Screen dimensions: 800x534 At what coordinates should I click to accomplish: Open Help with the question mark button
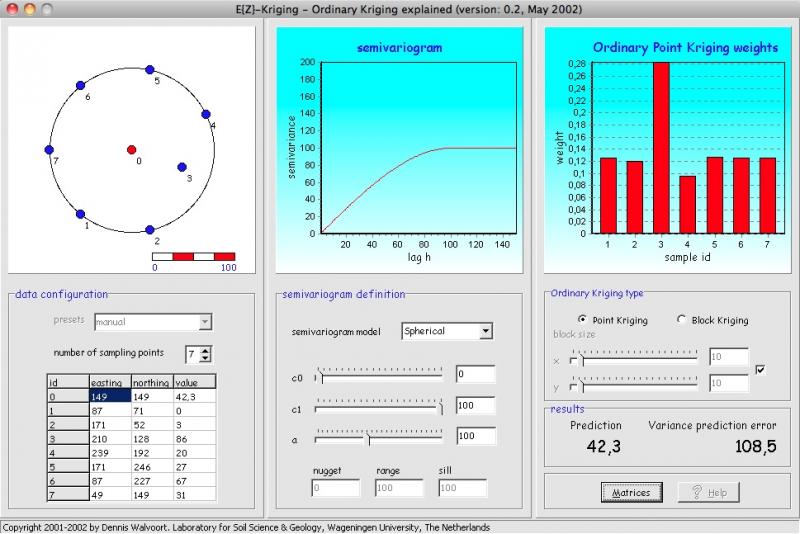pyautogui.click(x=708, y=492)
